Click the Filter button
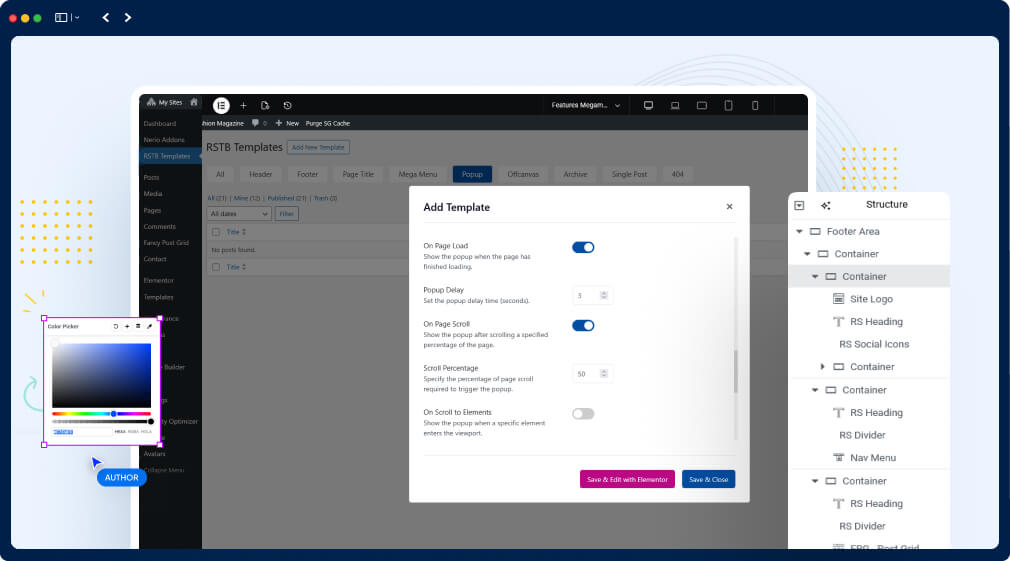1010x561 pixels. [x=287, y=214]
